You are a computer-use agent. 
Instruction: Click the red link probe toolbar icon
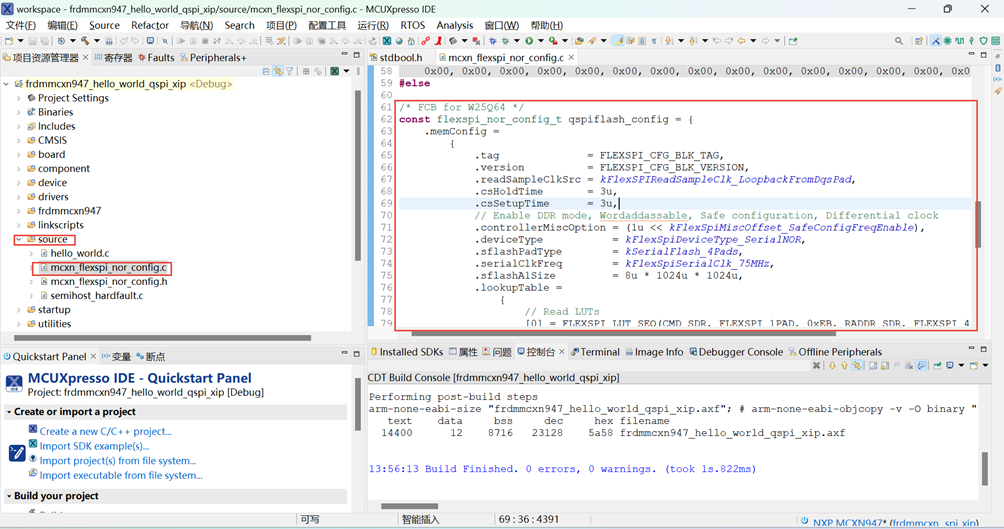tap(425, 41)
